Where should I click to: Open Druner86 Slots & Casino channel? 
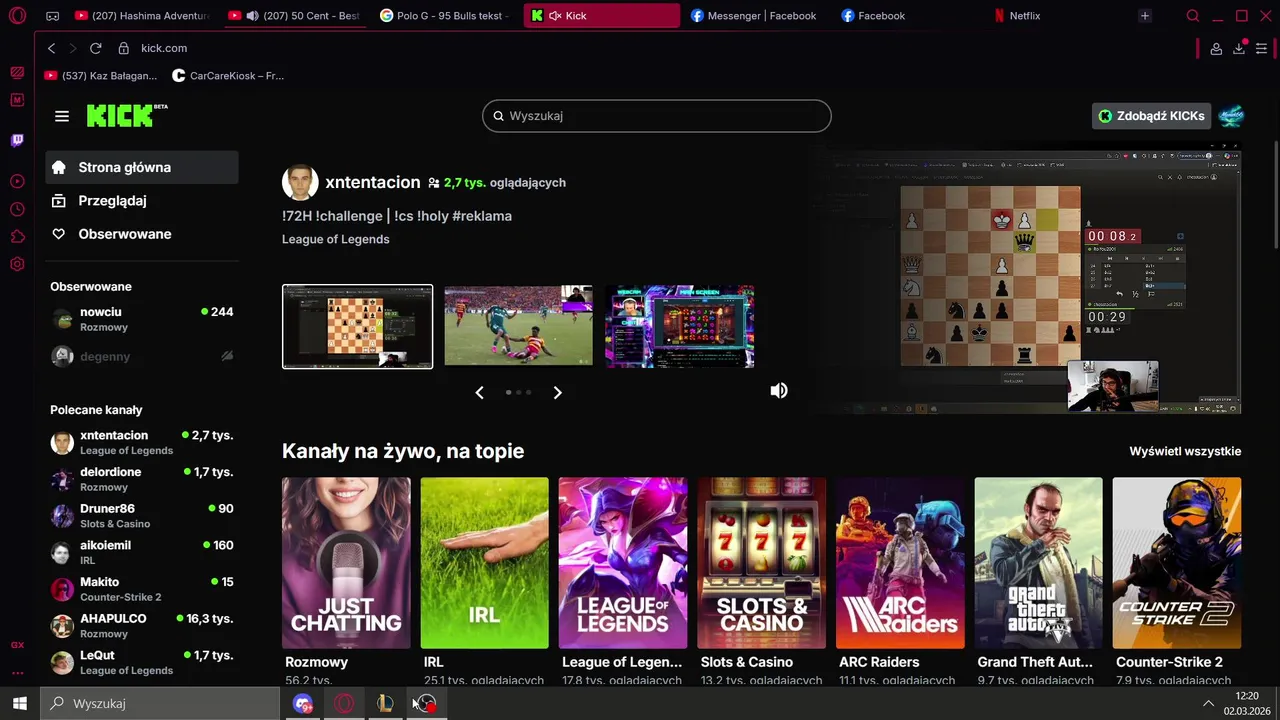click(142, 516)
